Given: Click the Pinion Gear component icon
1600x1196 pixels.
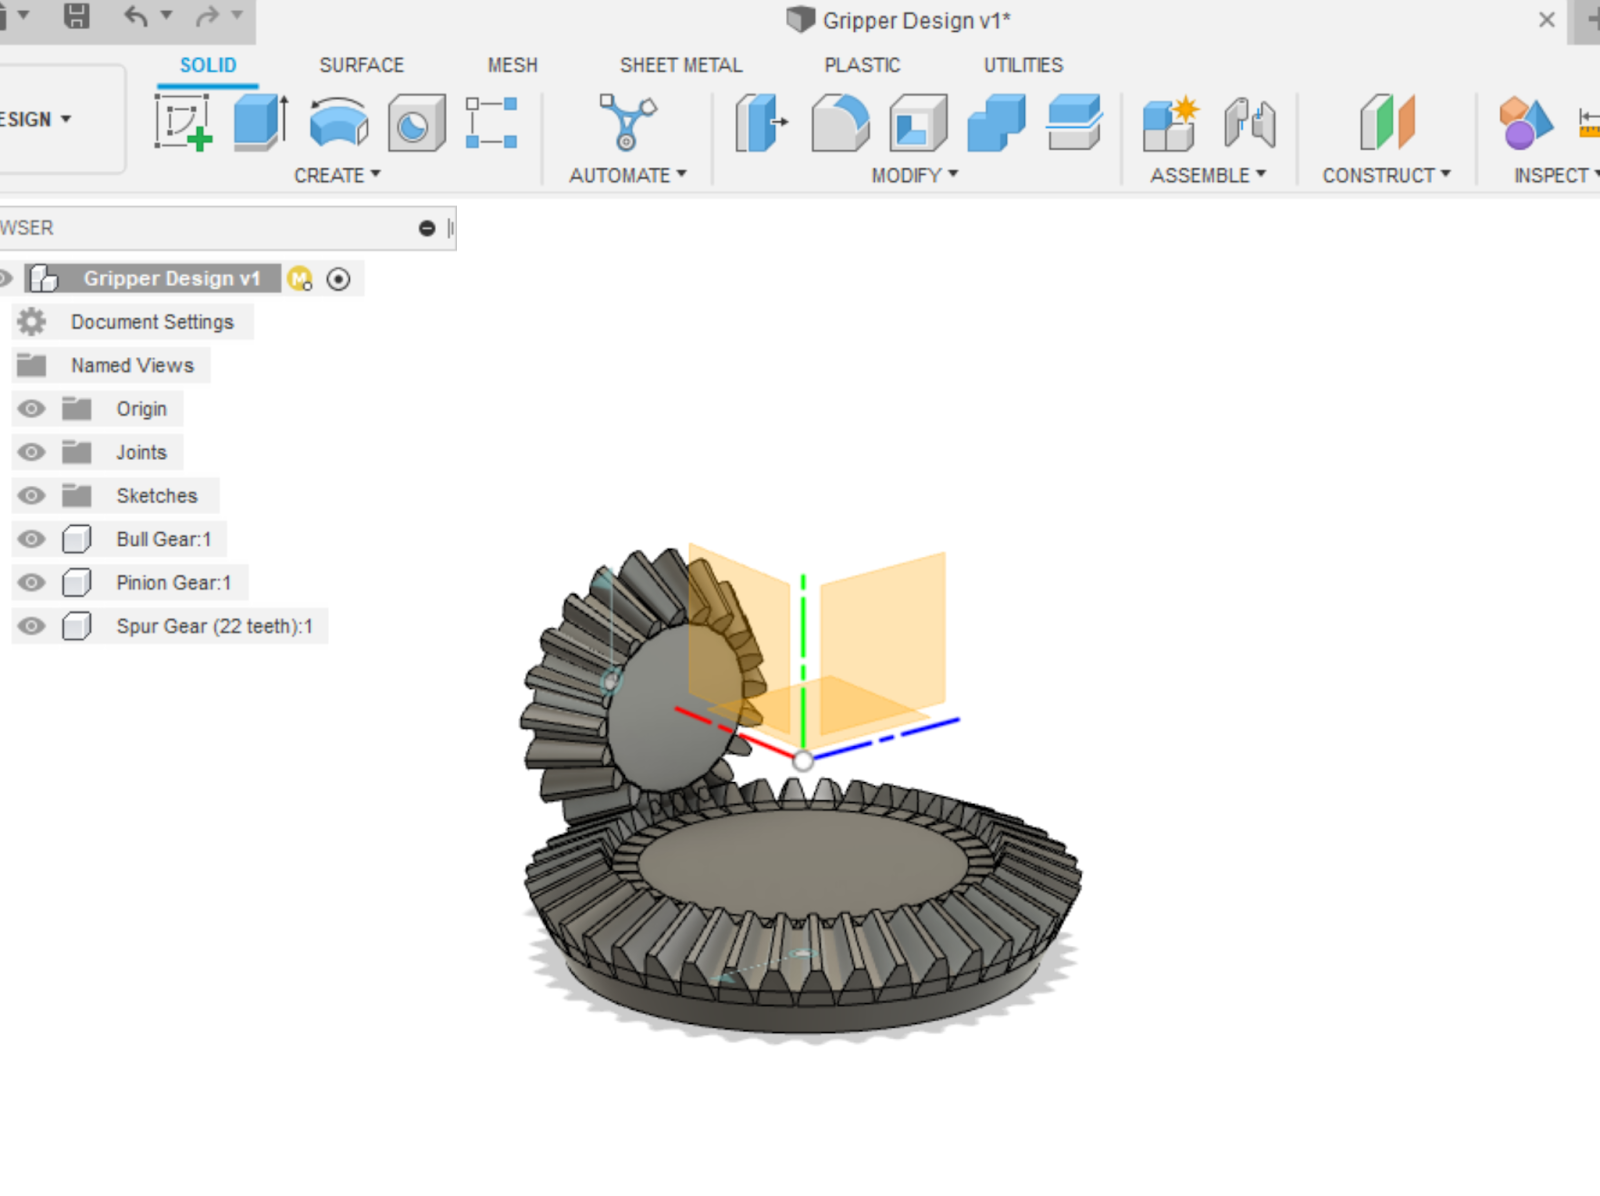Looking at the screenshot, I should pyautogui.click(x=77, y=582).
